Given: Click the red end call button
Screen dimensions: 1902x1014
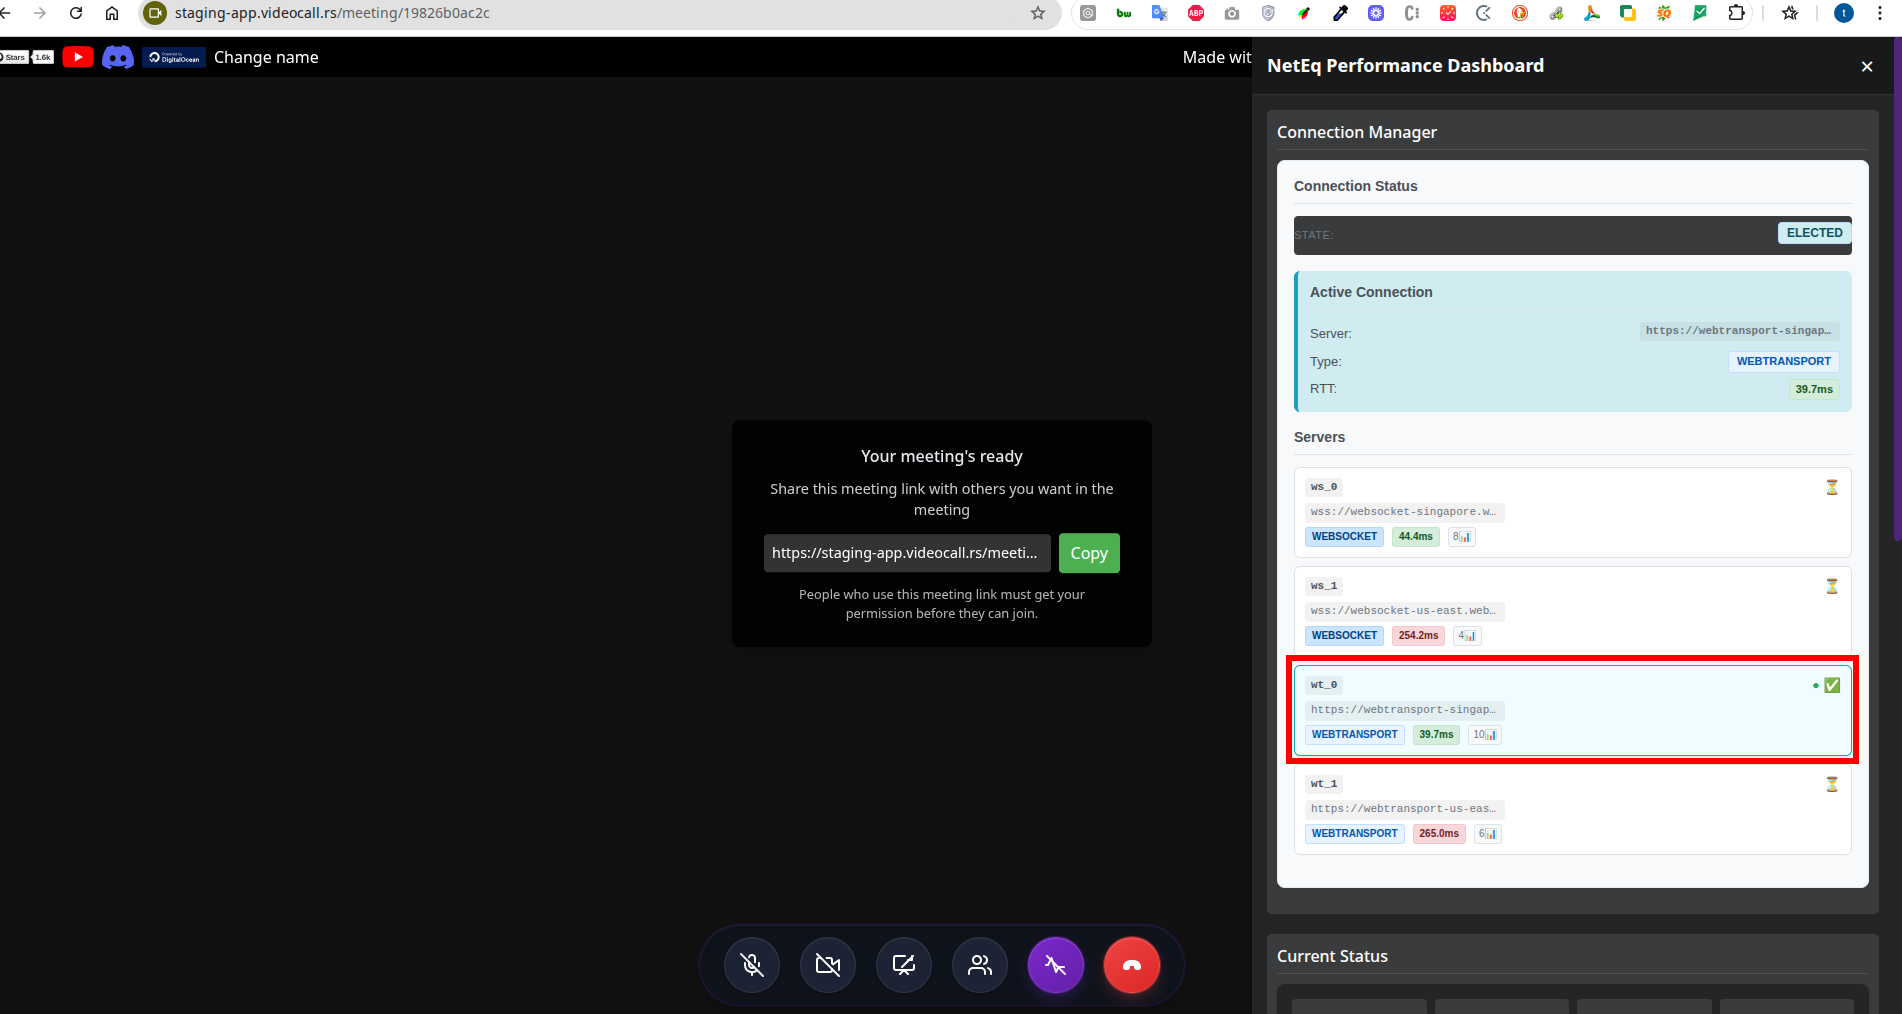Looking at the screenshot, I should (1131, 965).
